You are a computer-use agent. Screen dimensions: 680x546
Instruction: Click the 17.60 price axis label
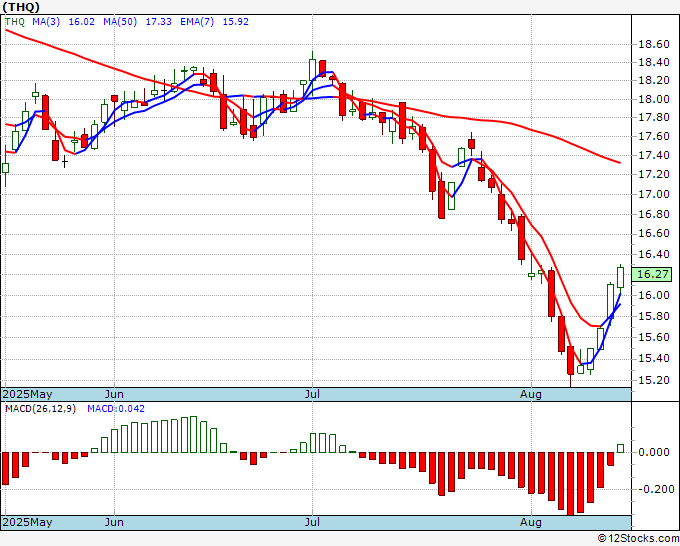click(x=654, y=136)
